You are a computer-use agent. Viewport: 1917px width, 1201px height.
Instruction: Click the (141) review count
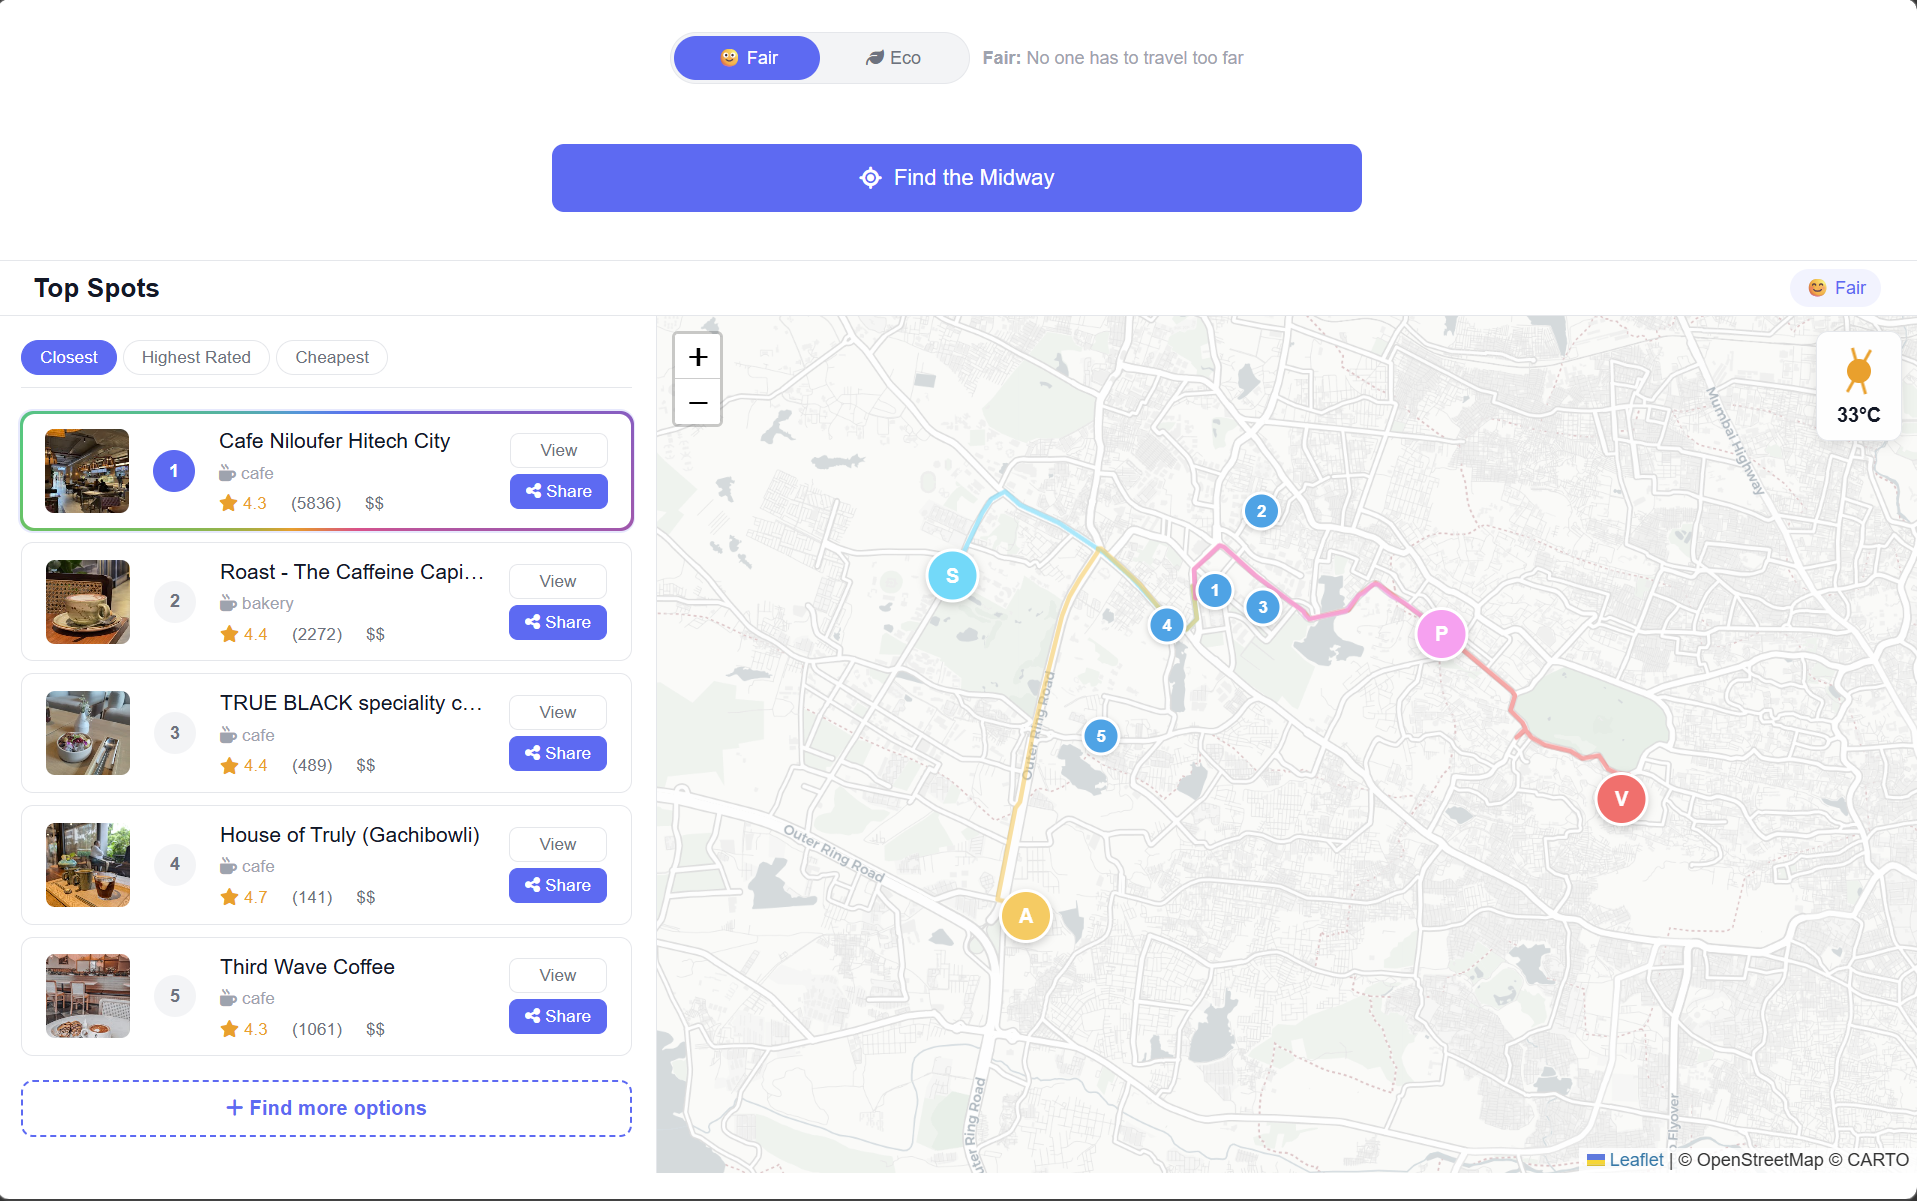[312, 897]
